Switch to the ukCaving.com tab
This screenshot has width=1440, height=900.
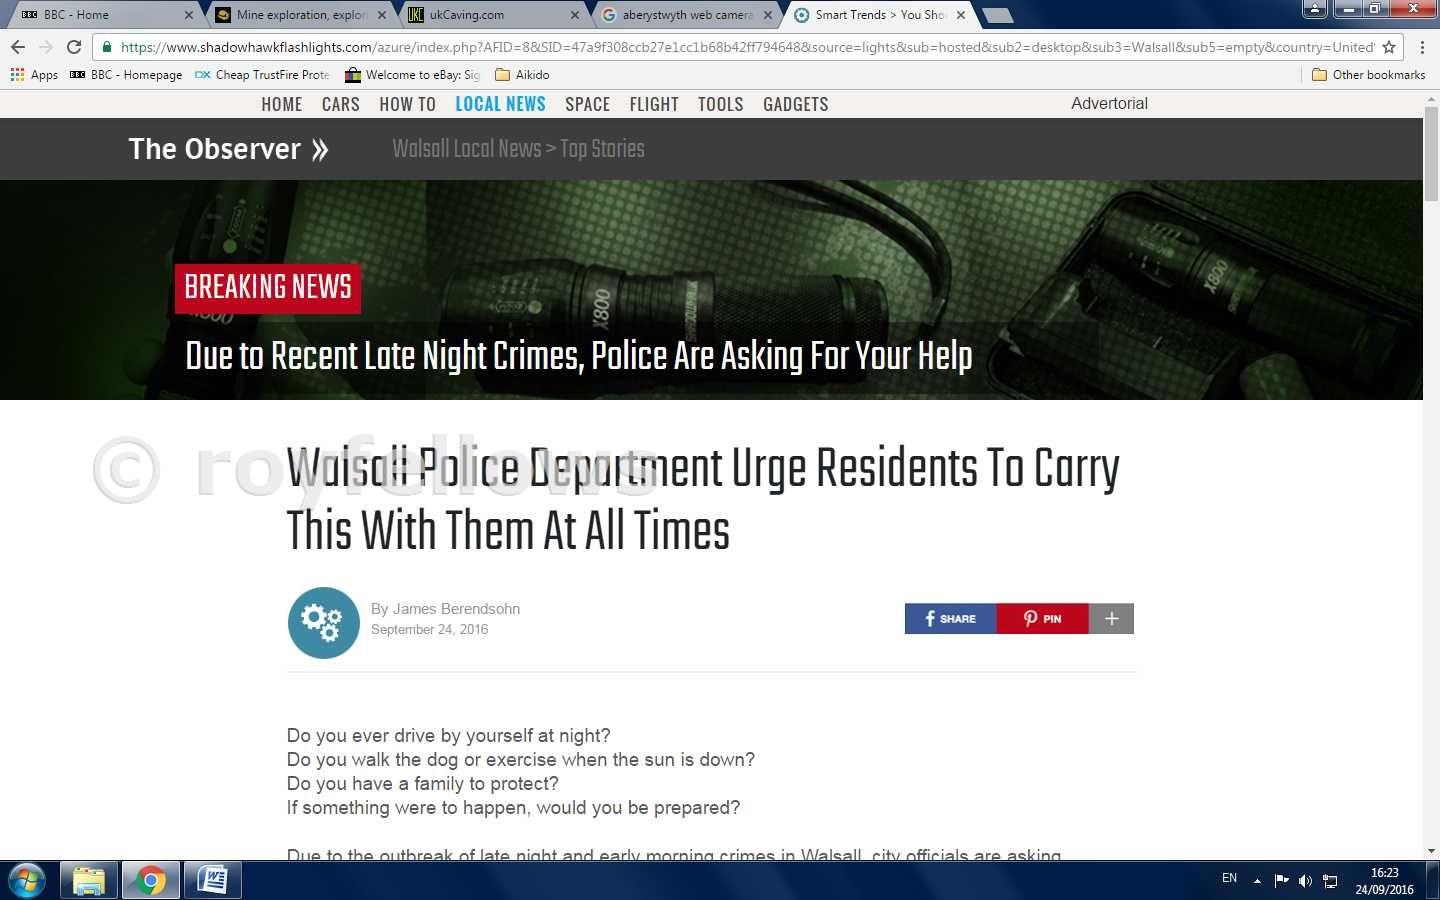pyautogui.click(x=490, y=15)
